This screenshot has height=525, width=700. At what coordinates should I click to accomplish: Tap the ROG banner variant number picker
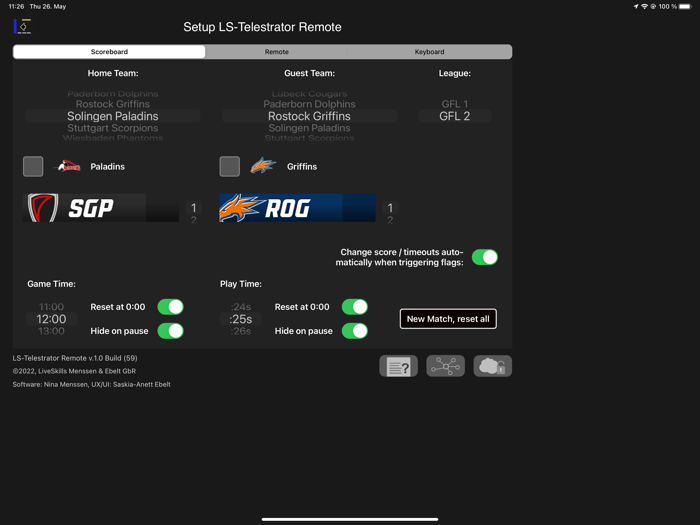[390, 212]
